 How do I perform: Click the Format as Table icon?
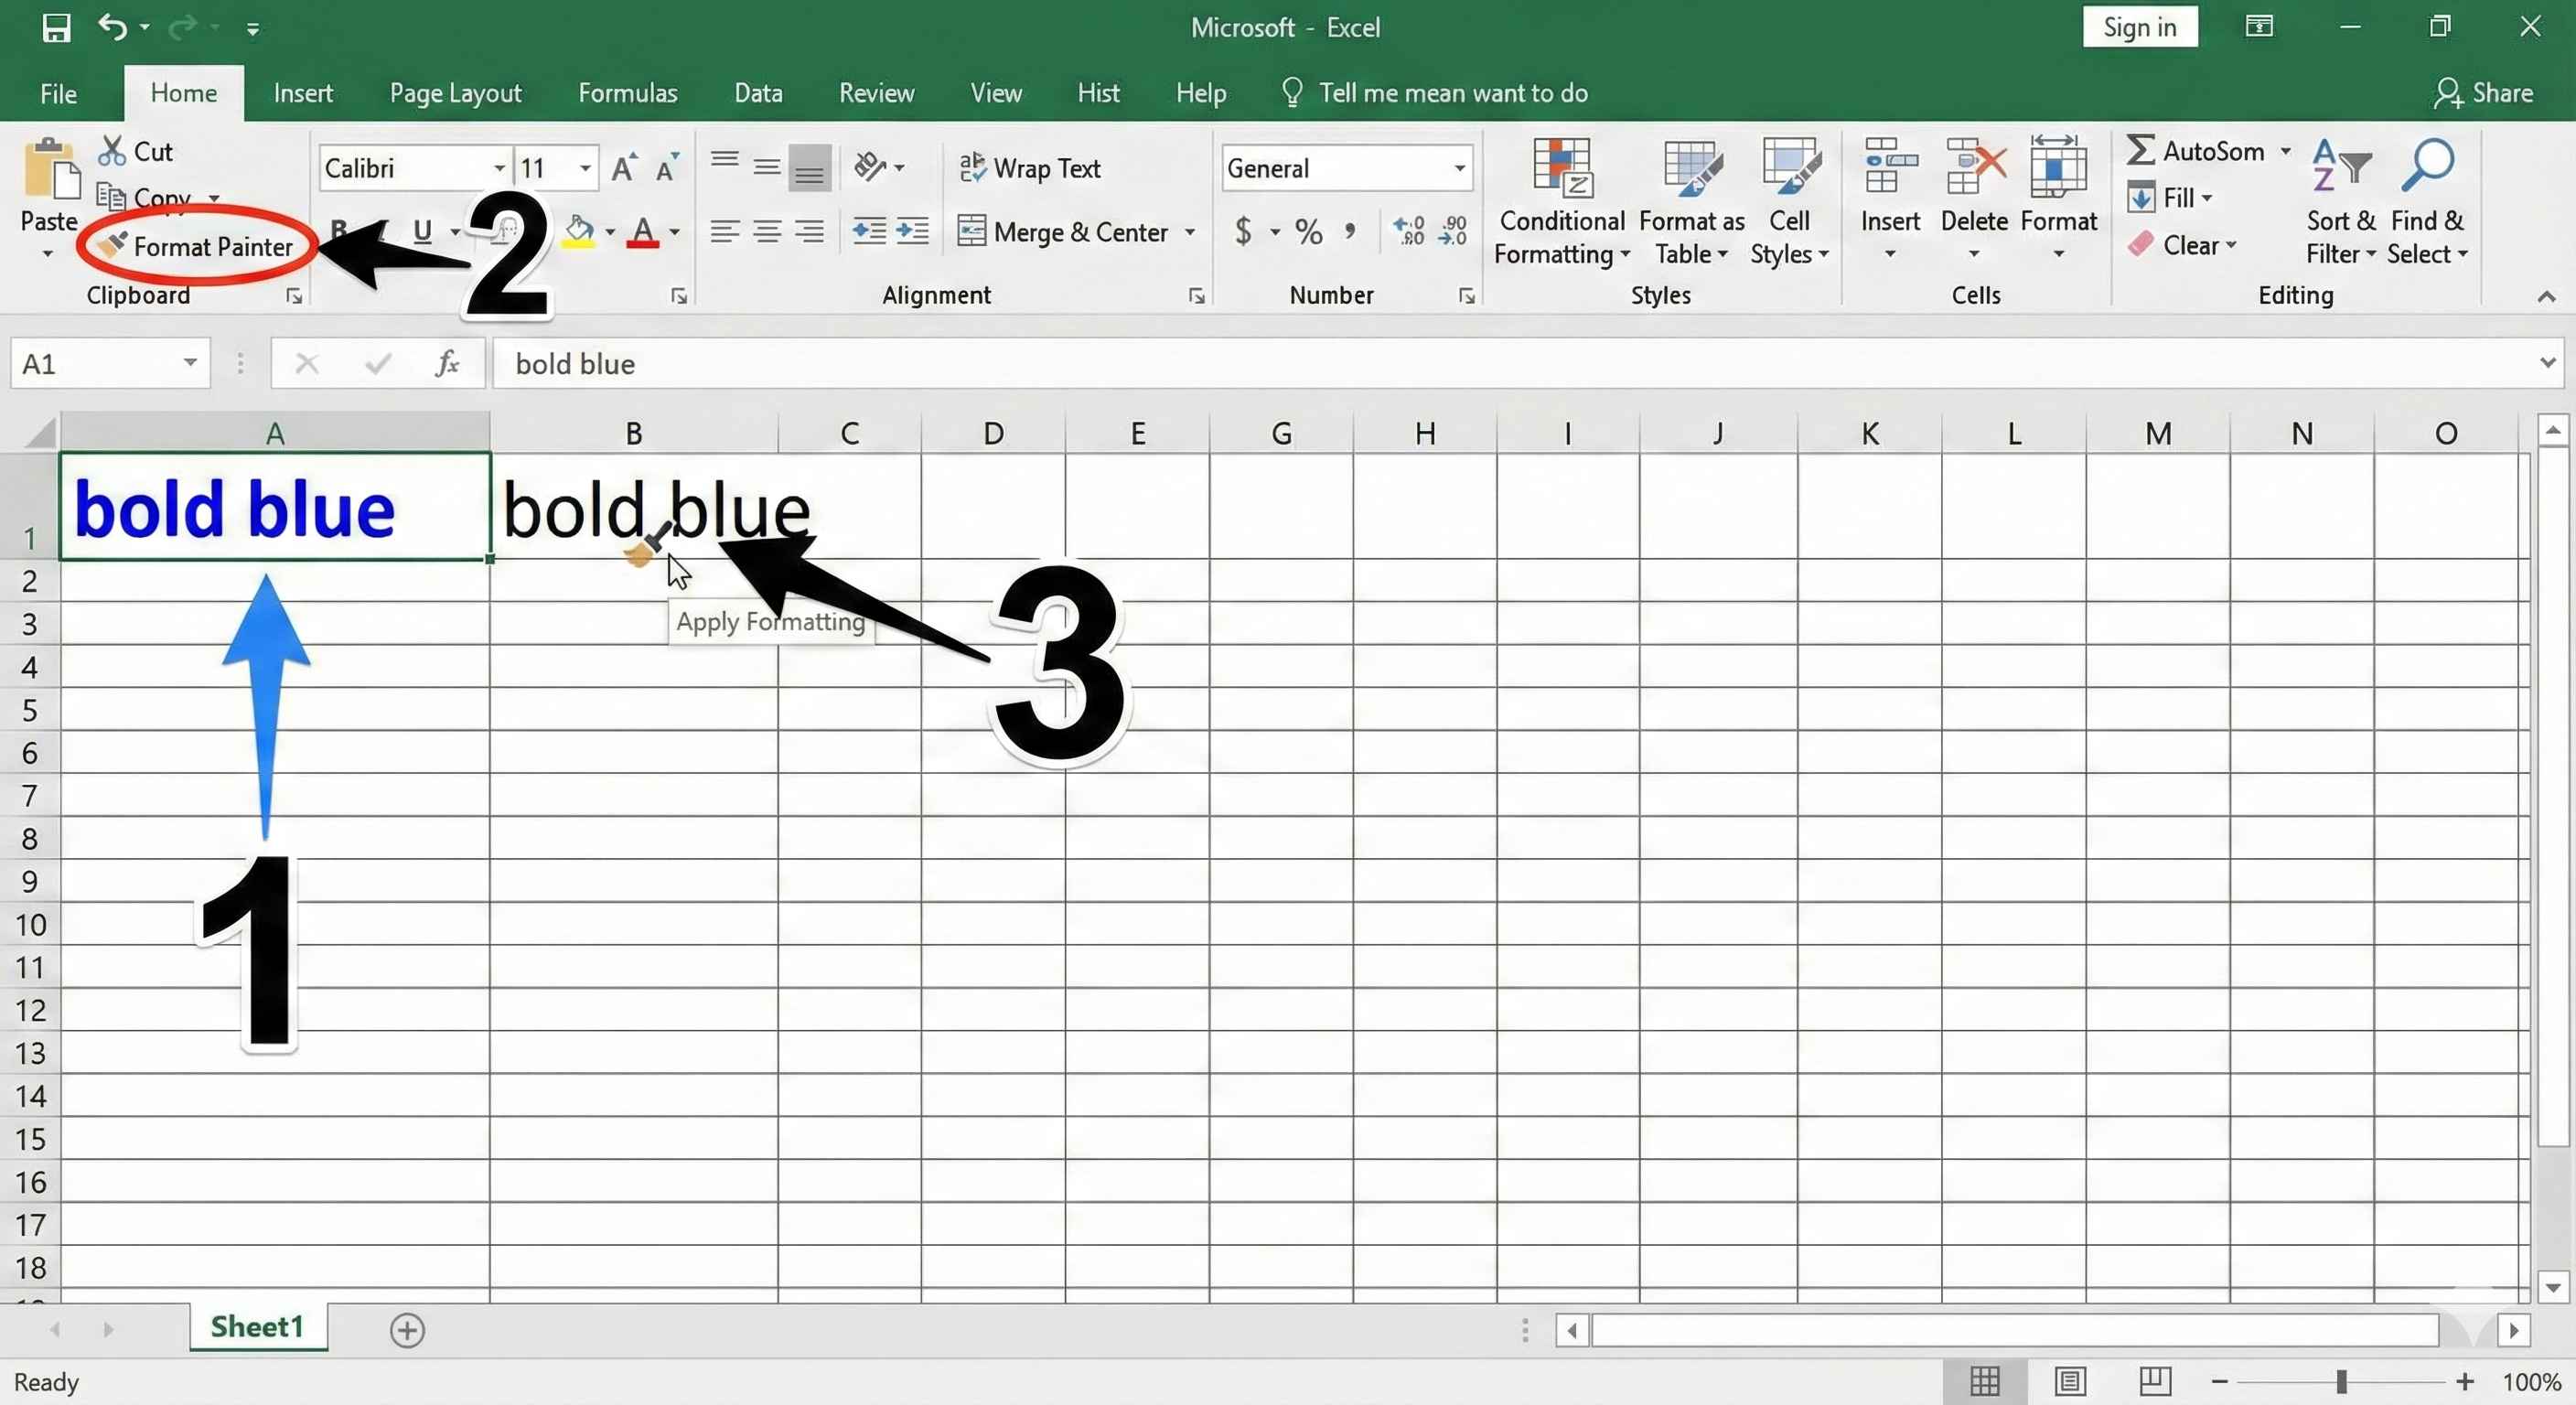tap(1691, 168)
